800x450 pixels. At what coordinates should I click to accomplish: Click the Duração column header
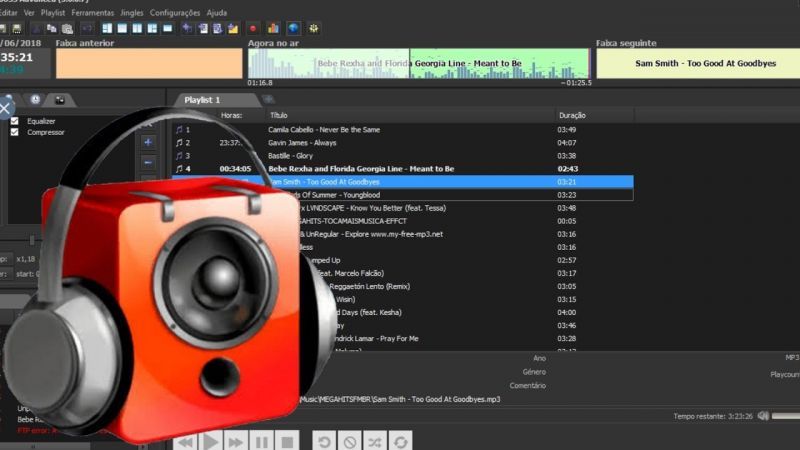pos(572,115)
